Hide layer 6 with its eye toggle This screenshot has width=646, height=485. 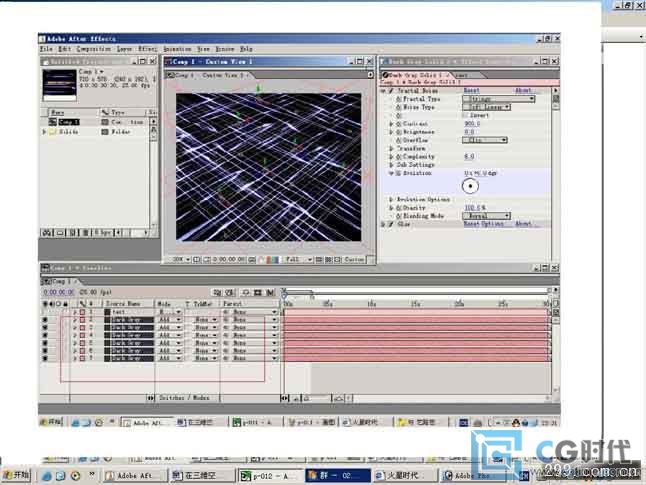point(45,351)
